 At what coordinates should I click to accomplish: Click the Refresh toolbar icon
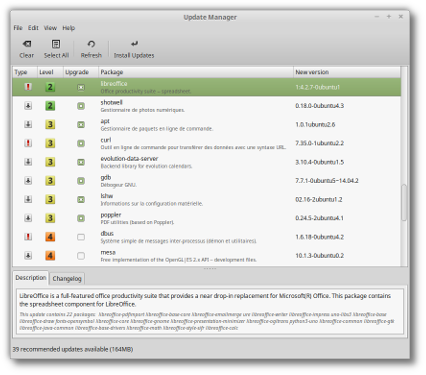click(x=91, y=44)
